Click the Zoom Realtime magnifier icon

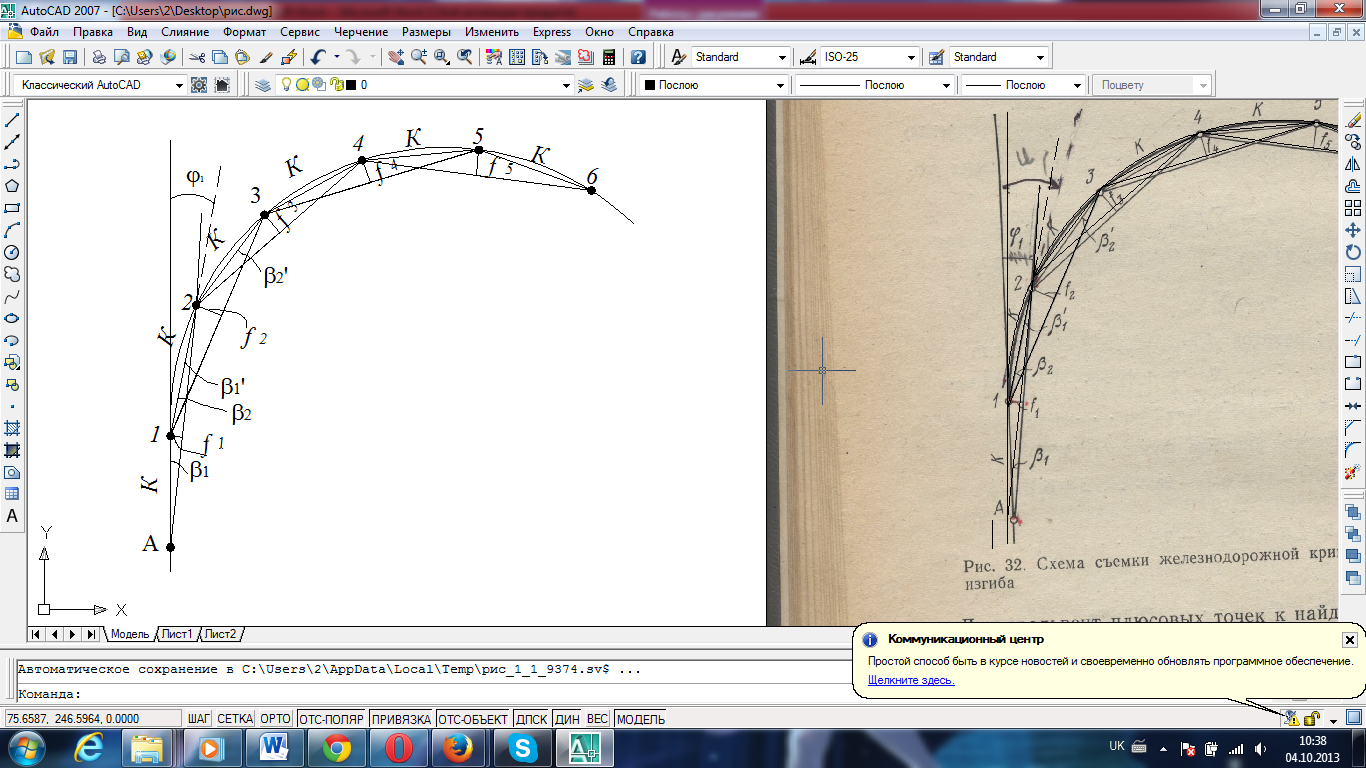pyautogui.click(x=418, y=57)
